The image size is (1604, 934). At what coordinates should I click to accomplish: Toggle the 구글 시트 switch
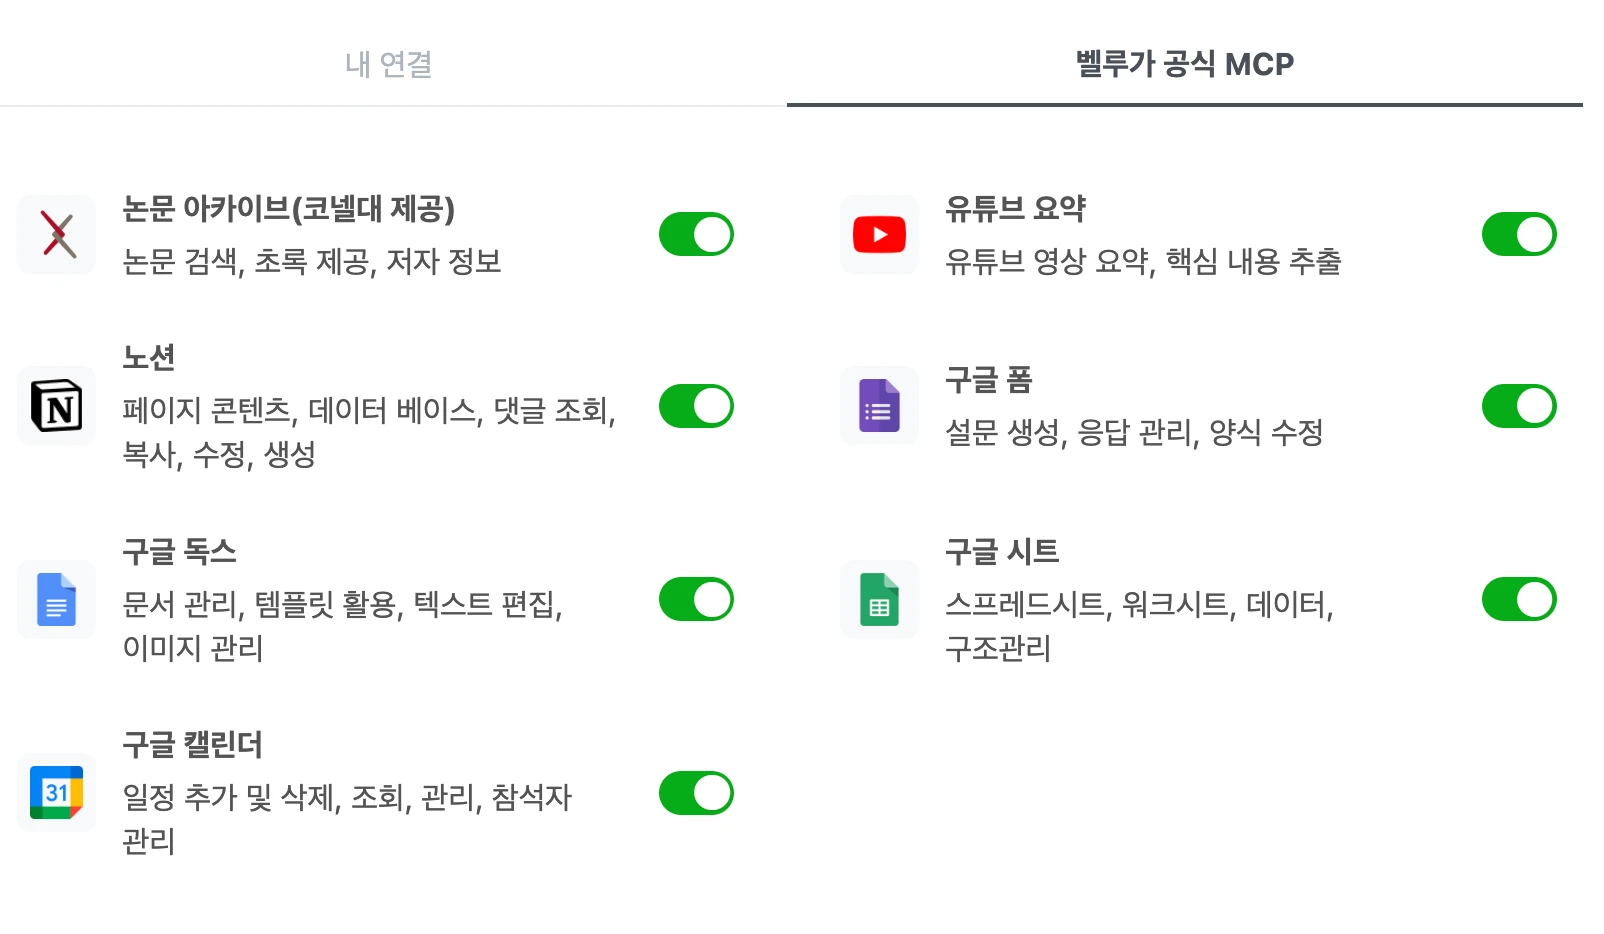click(x=1518, y=600)
